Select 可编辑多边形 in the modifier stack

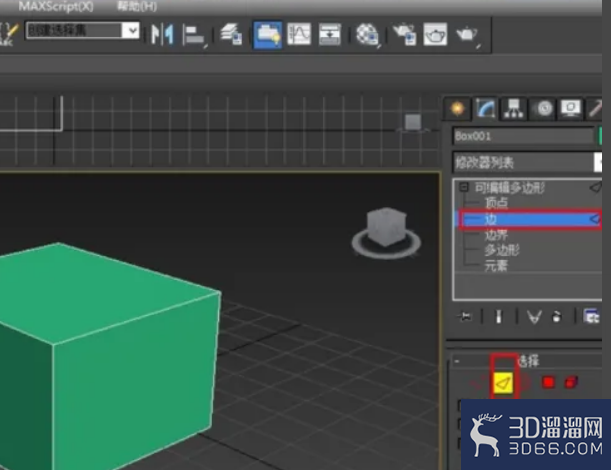[x=509, y=188]
